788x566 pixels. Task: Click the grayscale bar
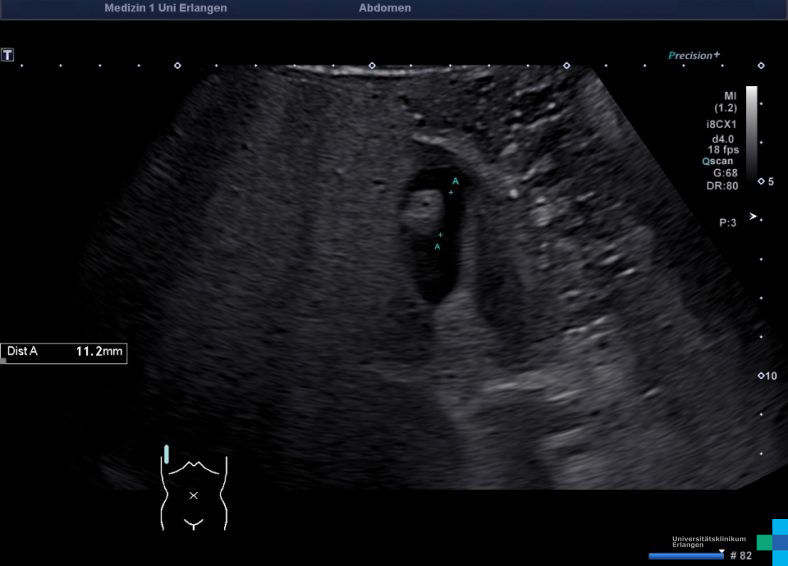click(752, 130)
